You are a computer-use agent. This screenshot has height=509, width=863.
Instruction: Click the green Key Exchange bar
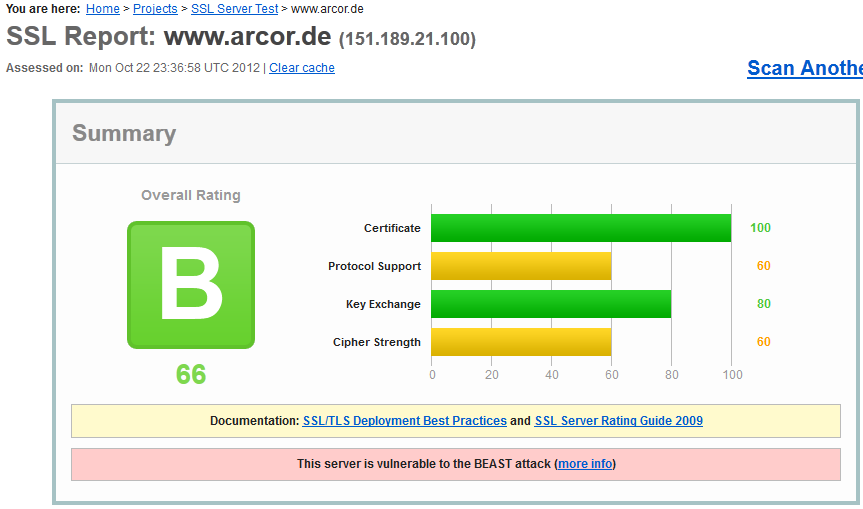[x=551, y=304]
